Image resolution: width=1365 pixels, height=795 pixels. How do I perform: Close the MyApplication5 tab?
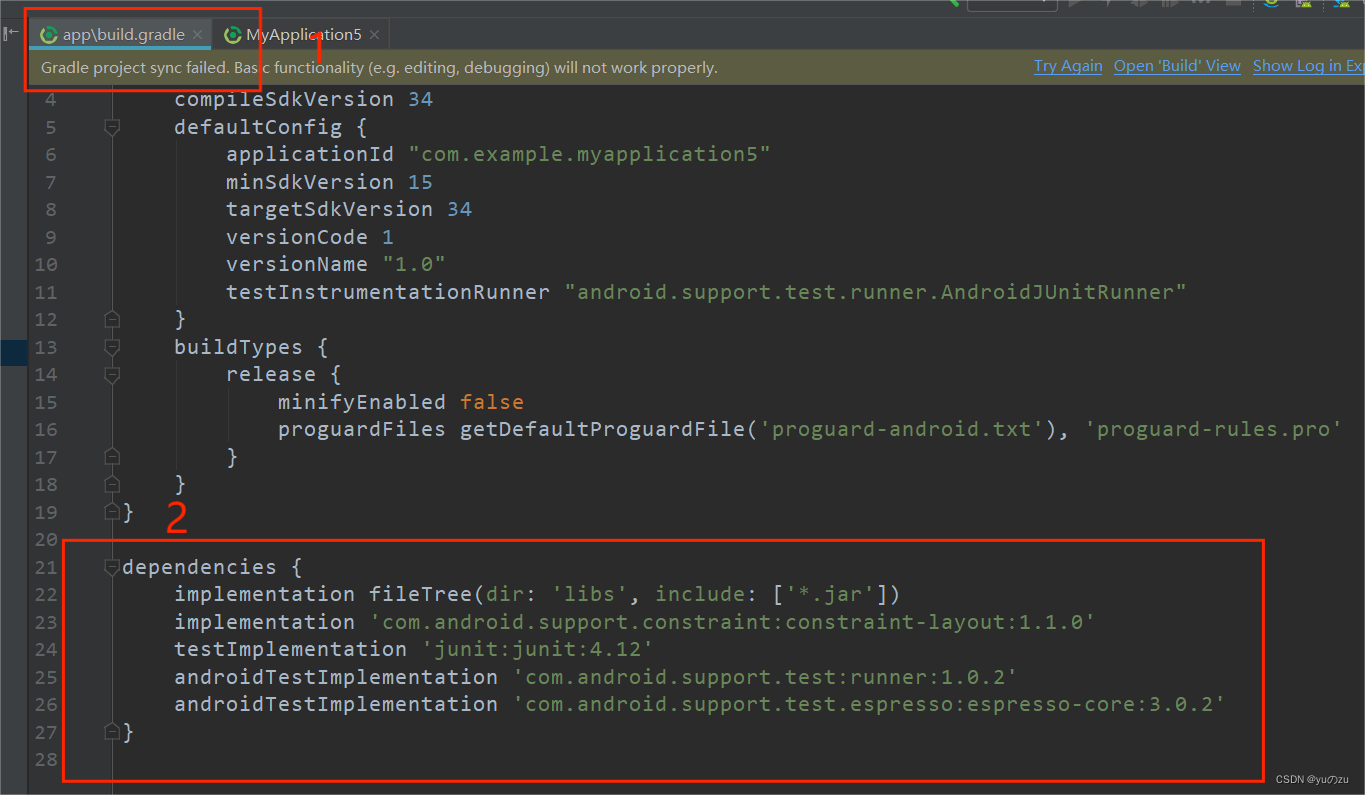(374, 33)
